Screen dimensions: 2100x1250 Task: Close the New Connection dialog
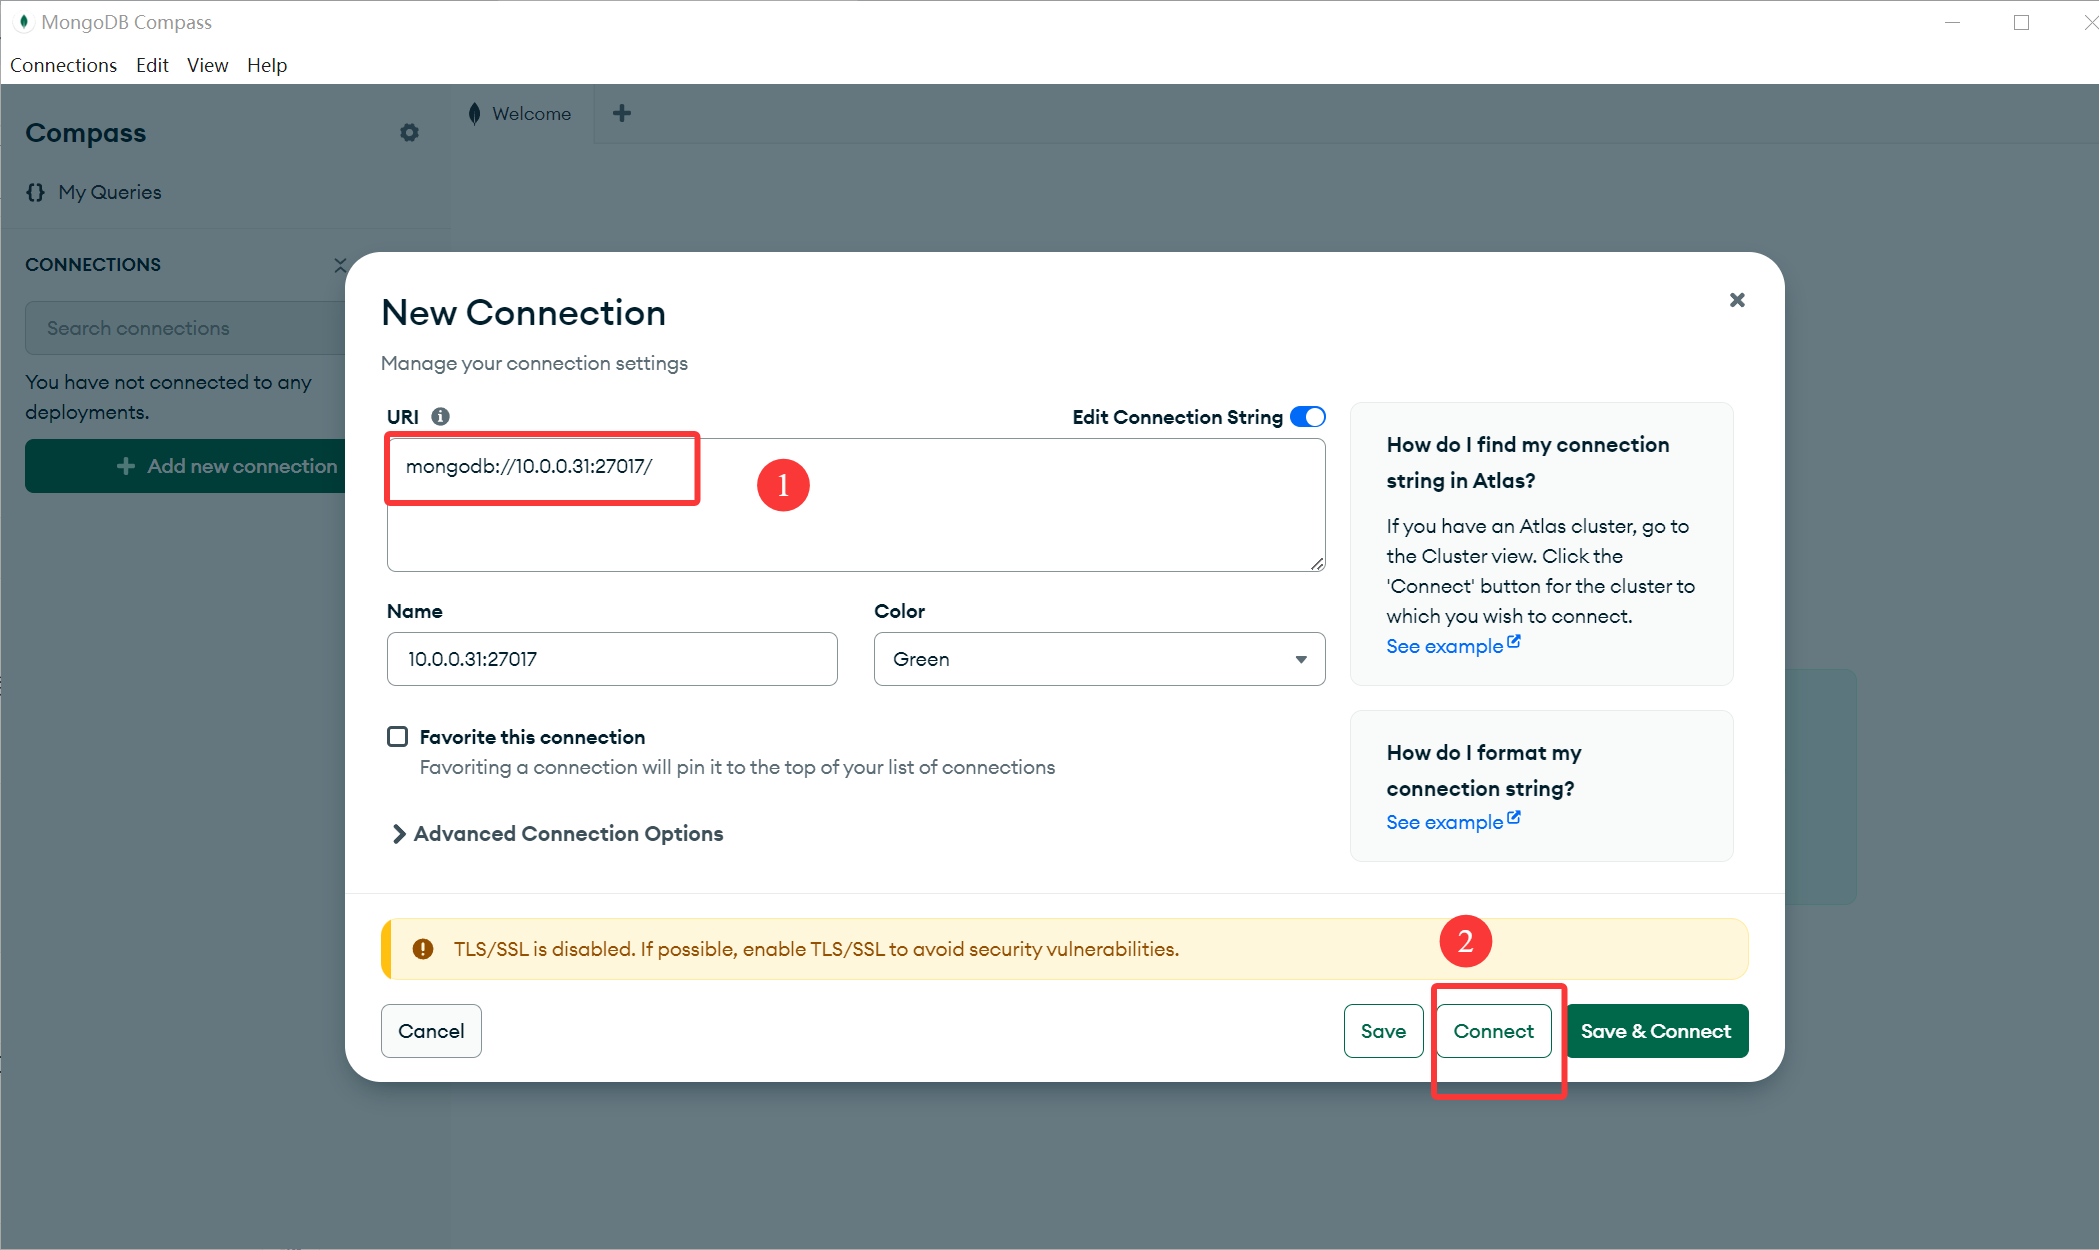1737,300
